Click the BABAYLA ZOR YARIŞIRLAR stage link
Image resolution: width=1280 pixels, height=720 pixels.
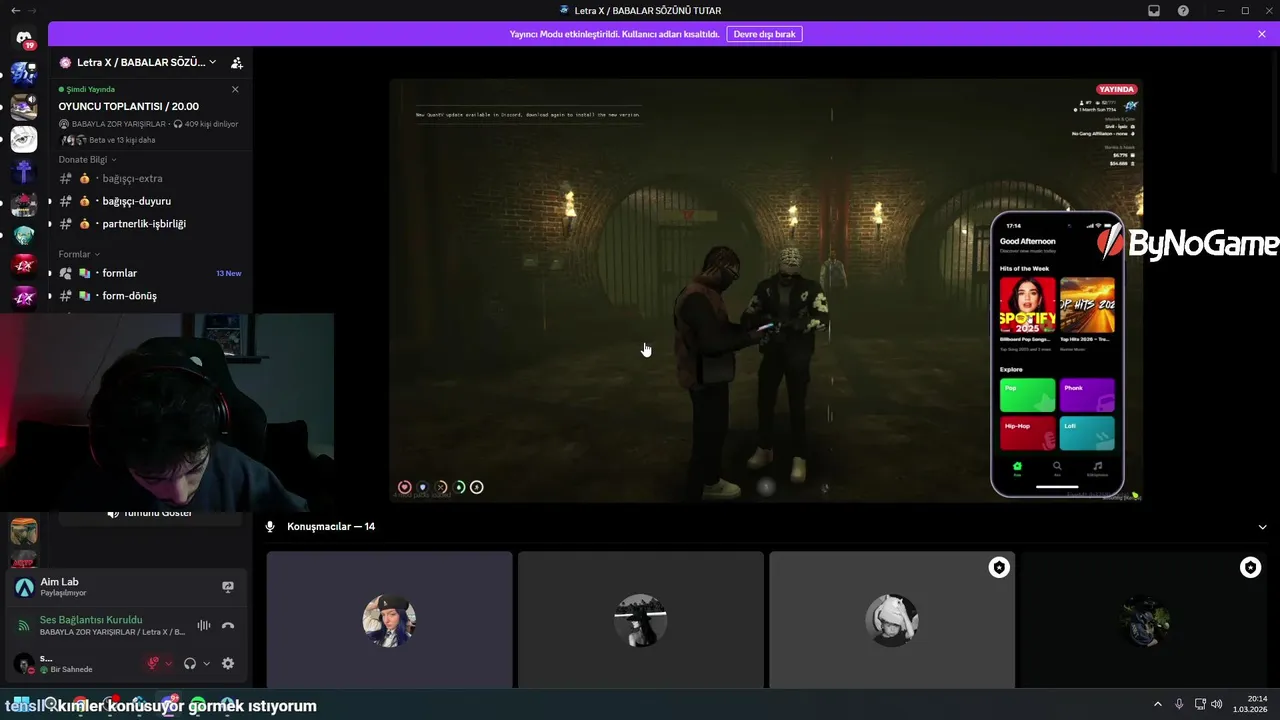pos(119,124)
